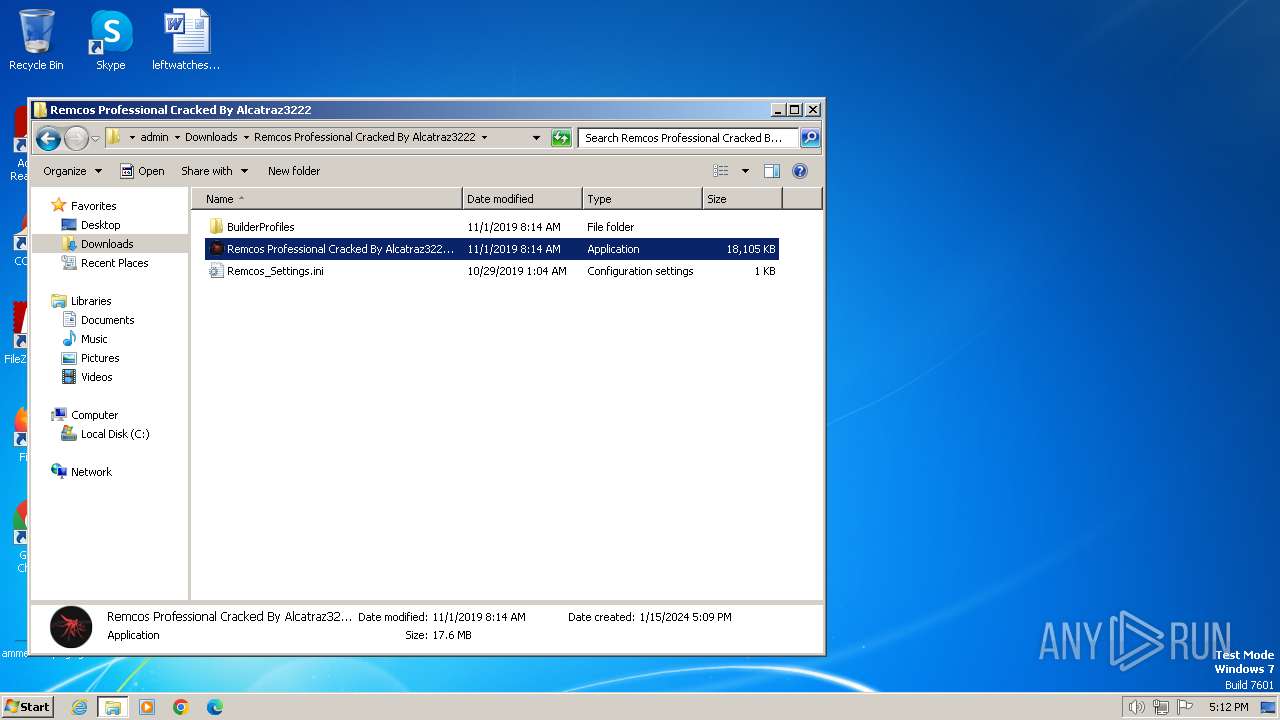Open Action Center flag icon
Image resolution: width=1280 pixels, height=720 pixels.
[x=1185, y=707]
